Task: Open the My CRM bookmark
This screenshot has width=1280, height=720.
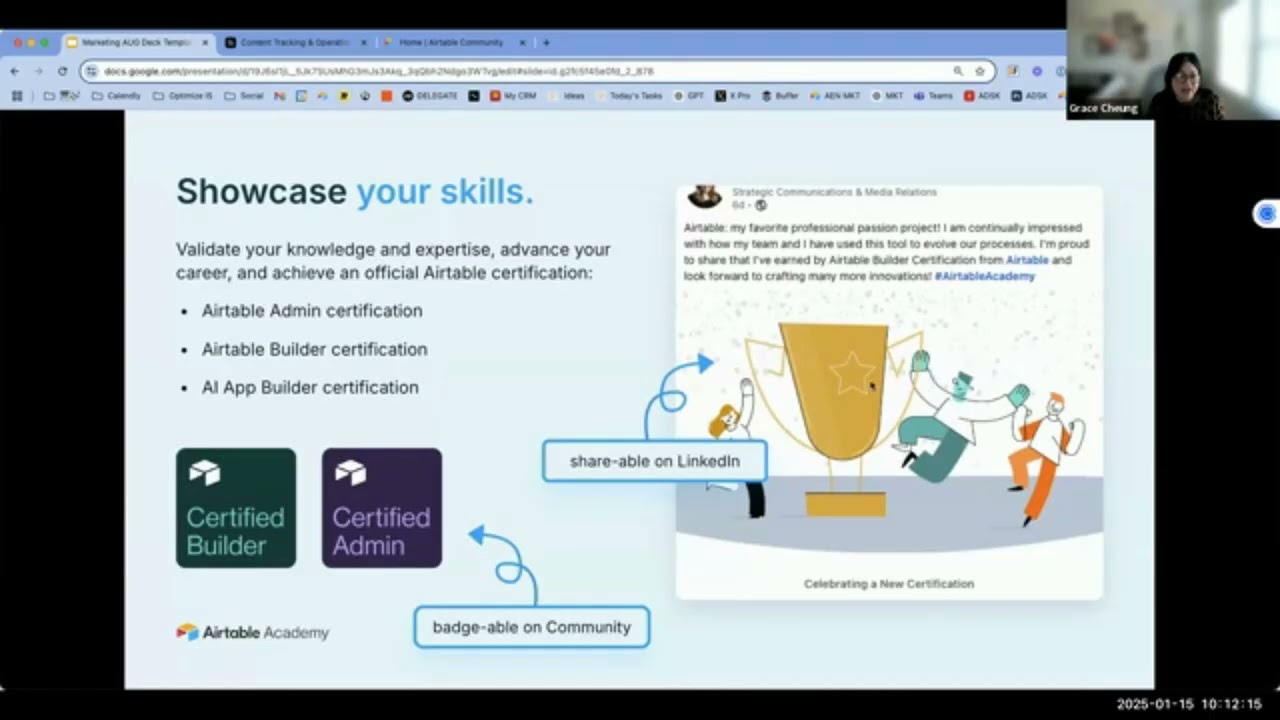Action: tap(513, 96)
